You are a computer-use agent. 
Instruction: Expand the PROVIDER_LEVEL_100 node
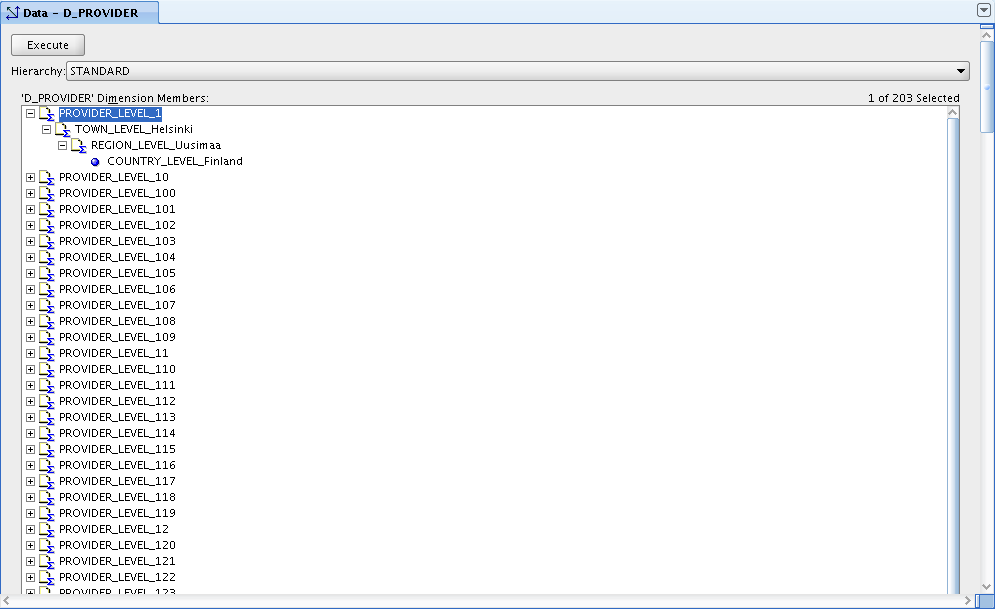click(30, 193)
